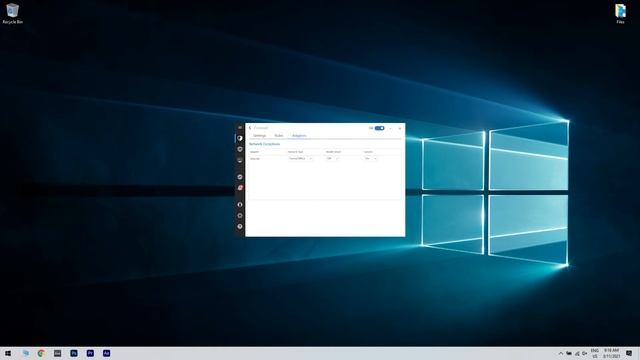Turn off the Firewall toggle switch
Viewport: 640px width, 360px height.
[380, 128]
